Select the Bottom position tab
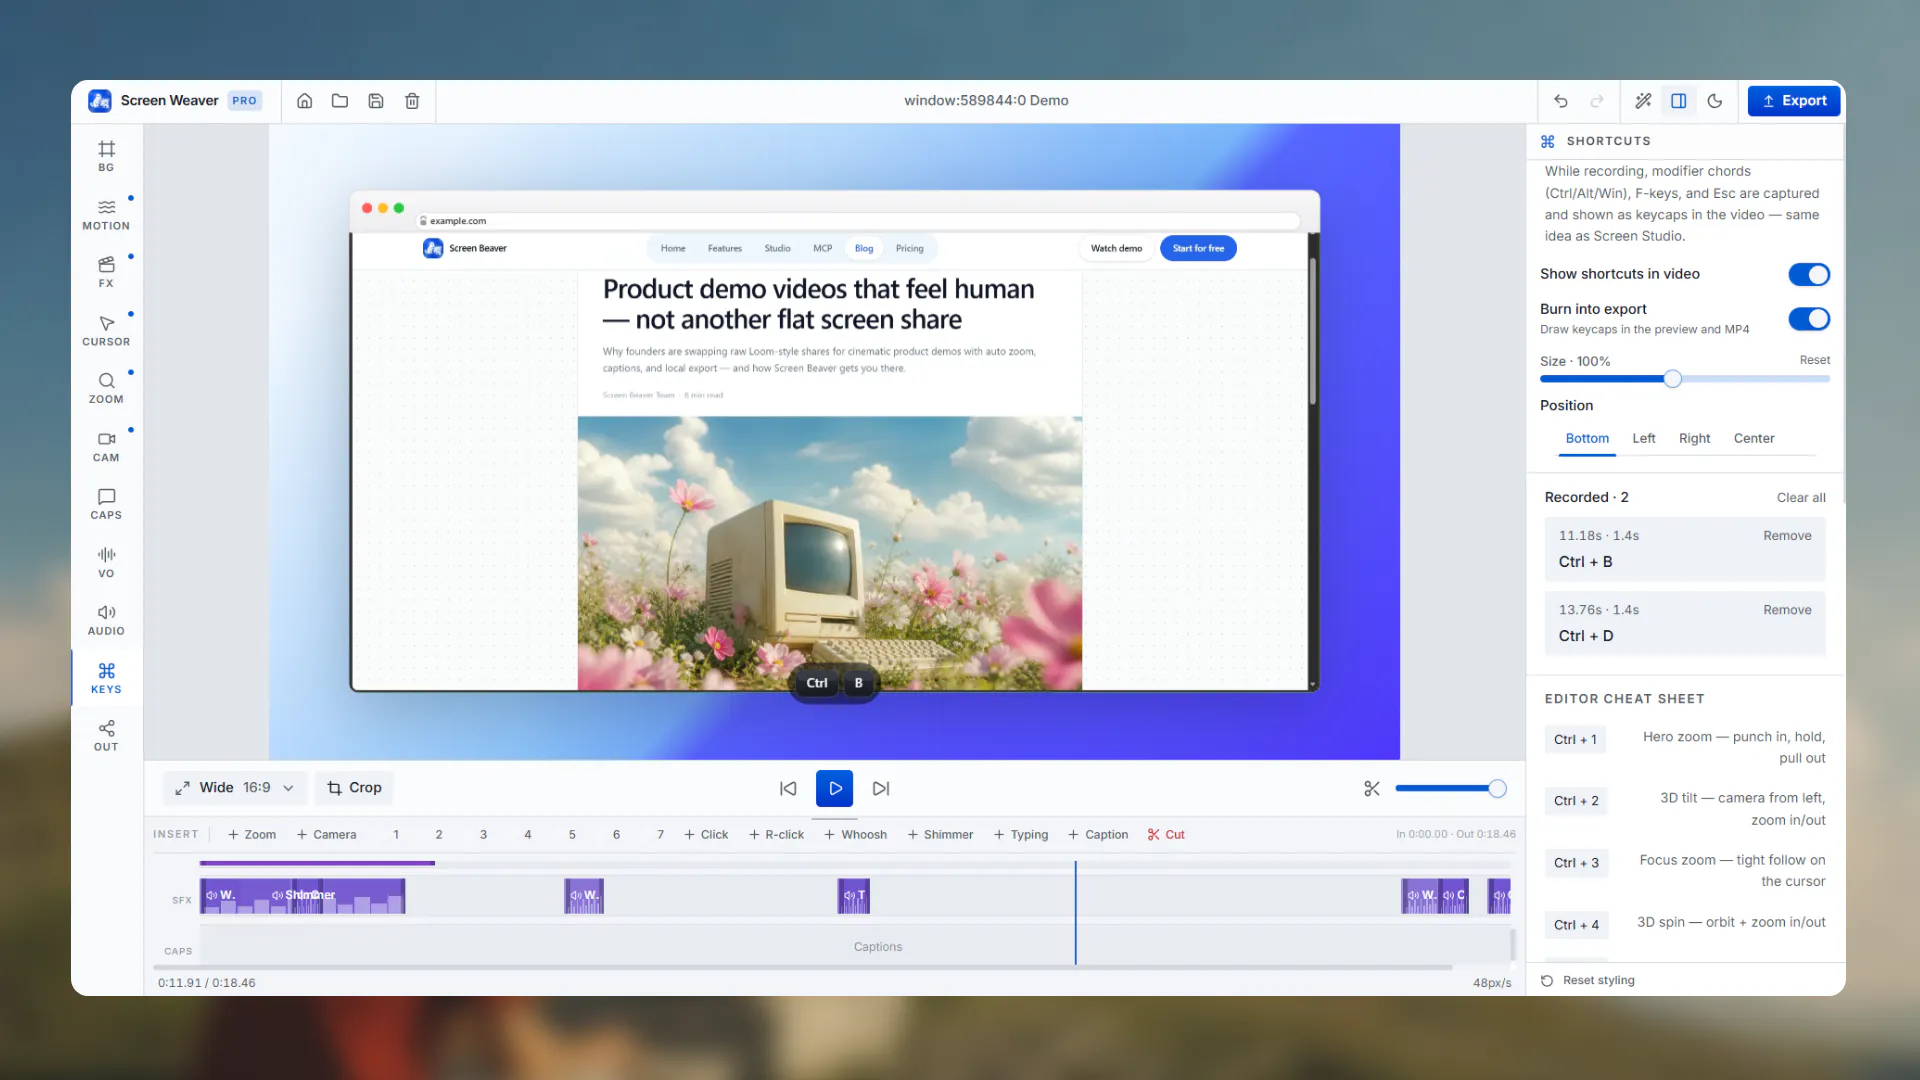Image resolution: width=1920 pixels, height=1080 pixels. pos(1587,439)
